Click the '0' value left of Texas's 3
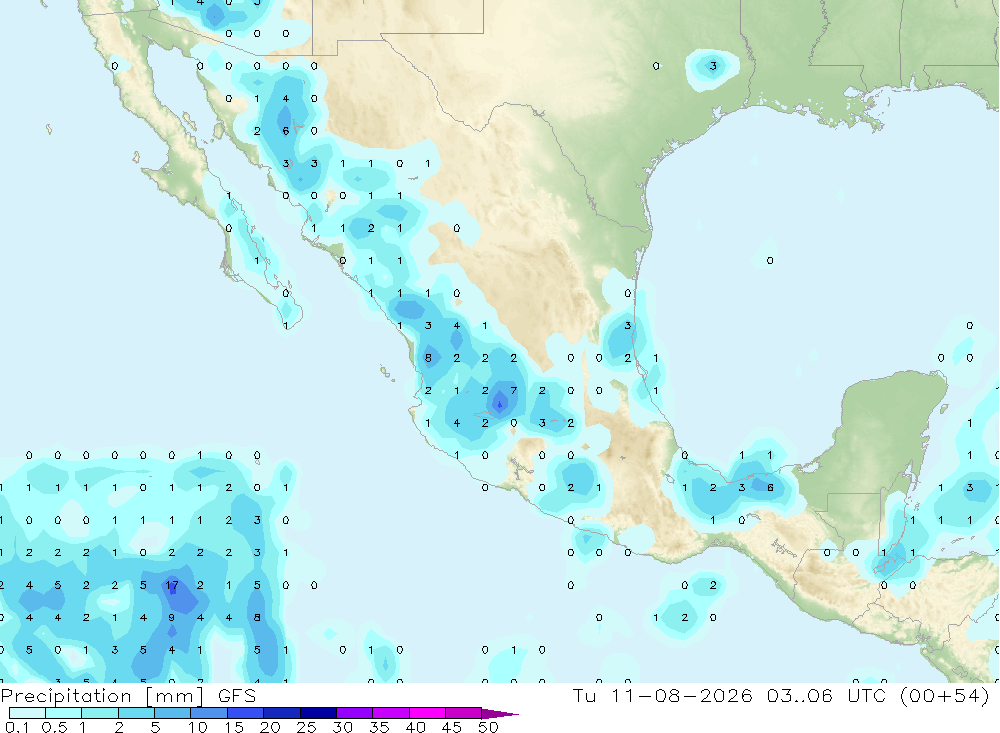This screenshot has width=1000, height=733. 656,66
